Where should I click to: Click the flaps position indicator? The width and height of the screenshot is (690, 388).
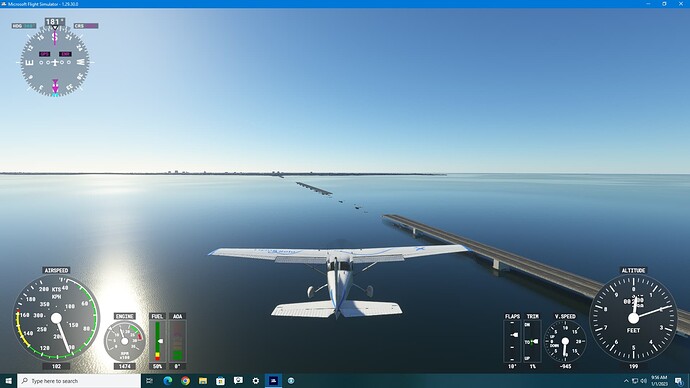pos(512,341)
